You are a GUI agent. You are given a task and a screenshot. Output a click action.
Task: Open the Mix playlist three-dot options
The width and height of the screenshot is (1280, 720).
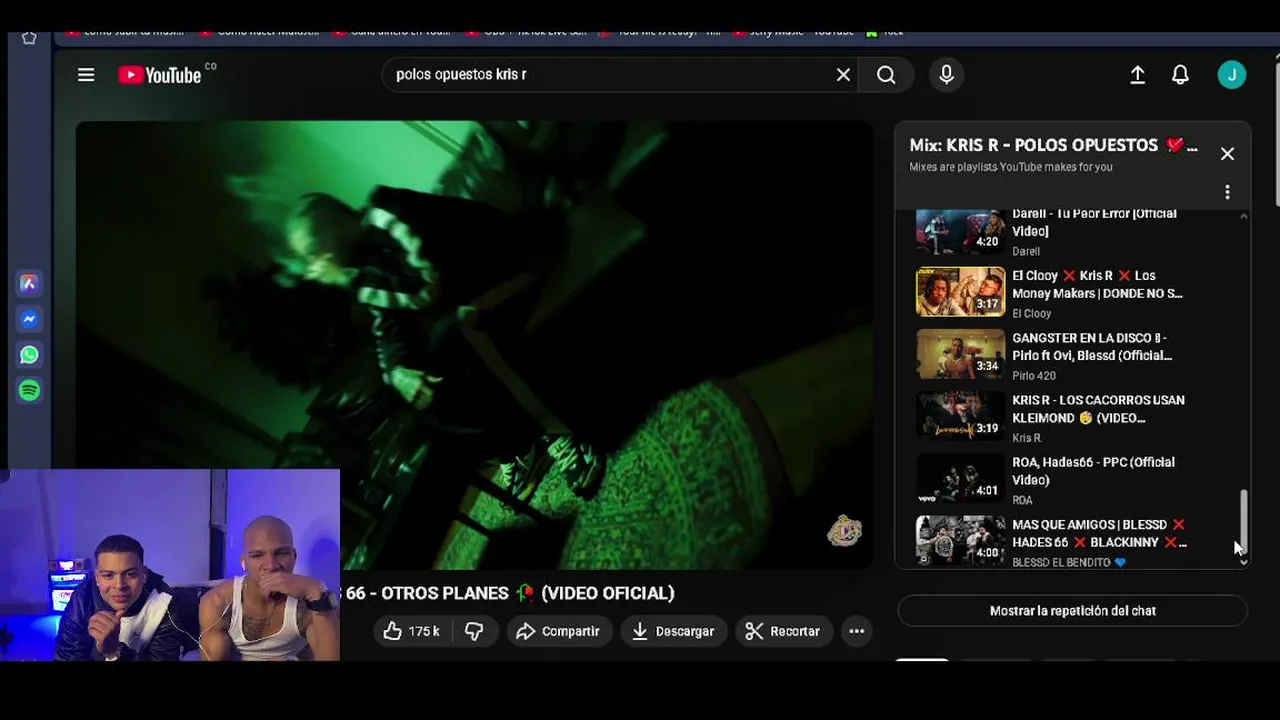tap(1227, 192)
